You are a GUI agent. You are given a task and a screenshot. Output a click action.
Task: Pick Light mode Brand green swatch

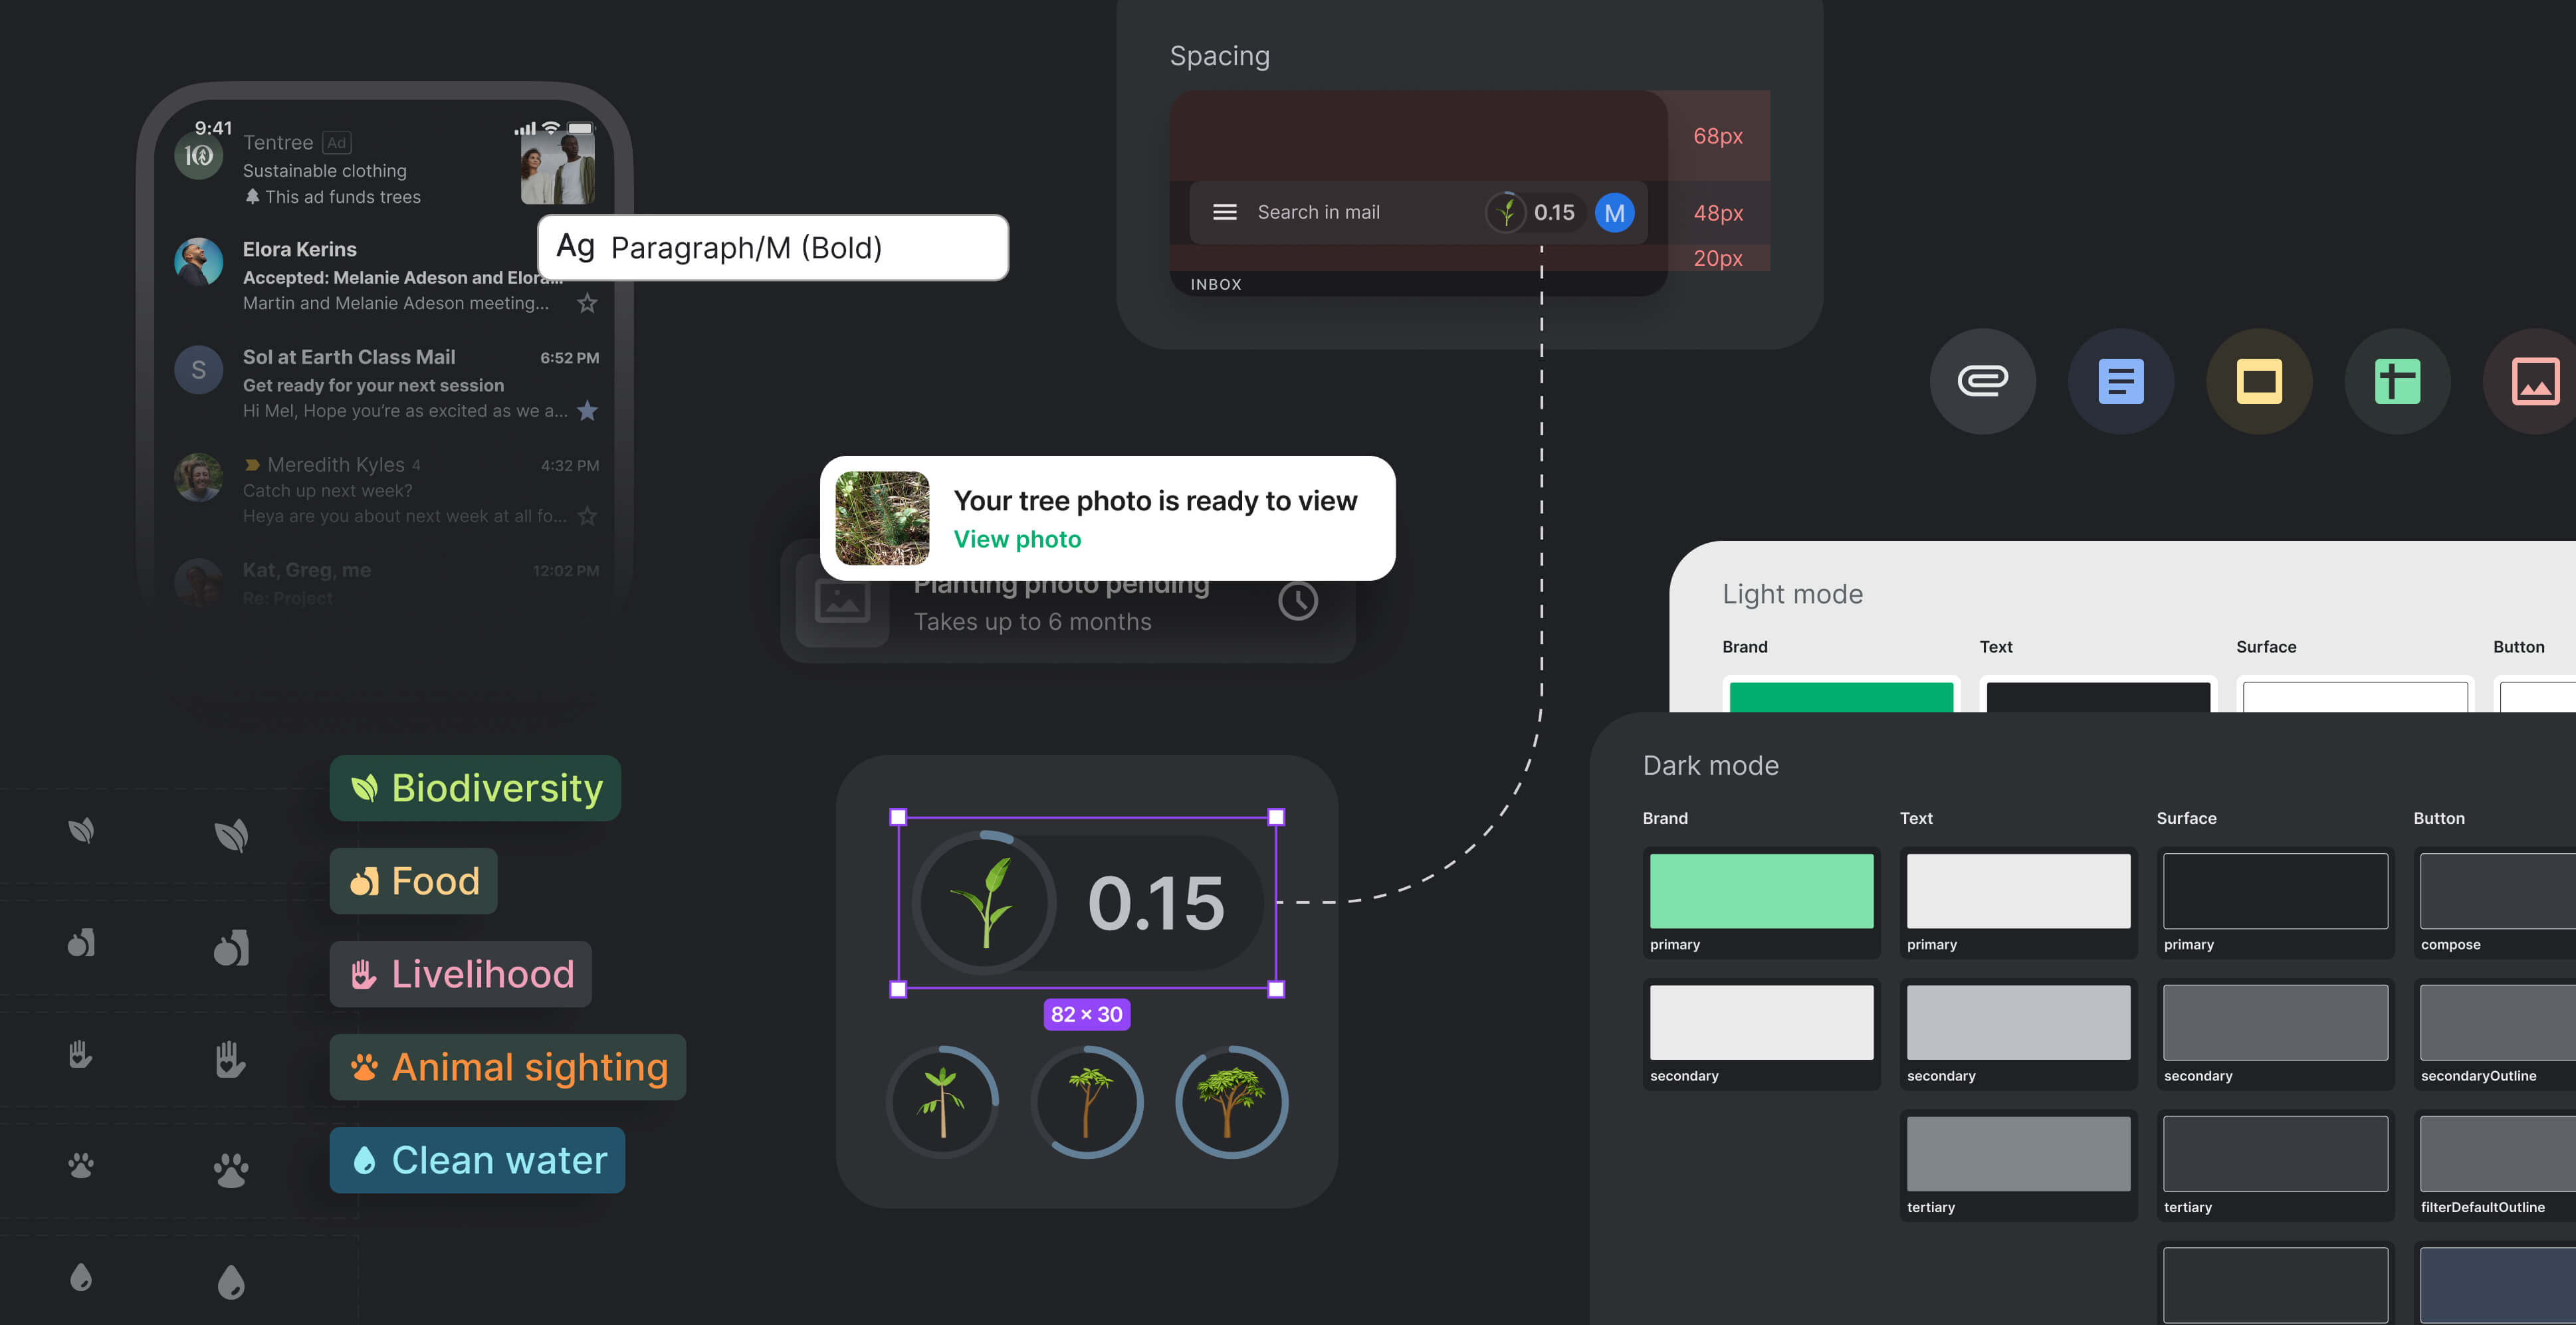coord(1841,697)
